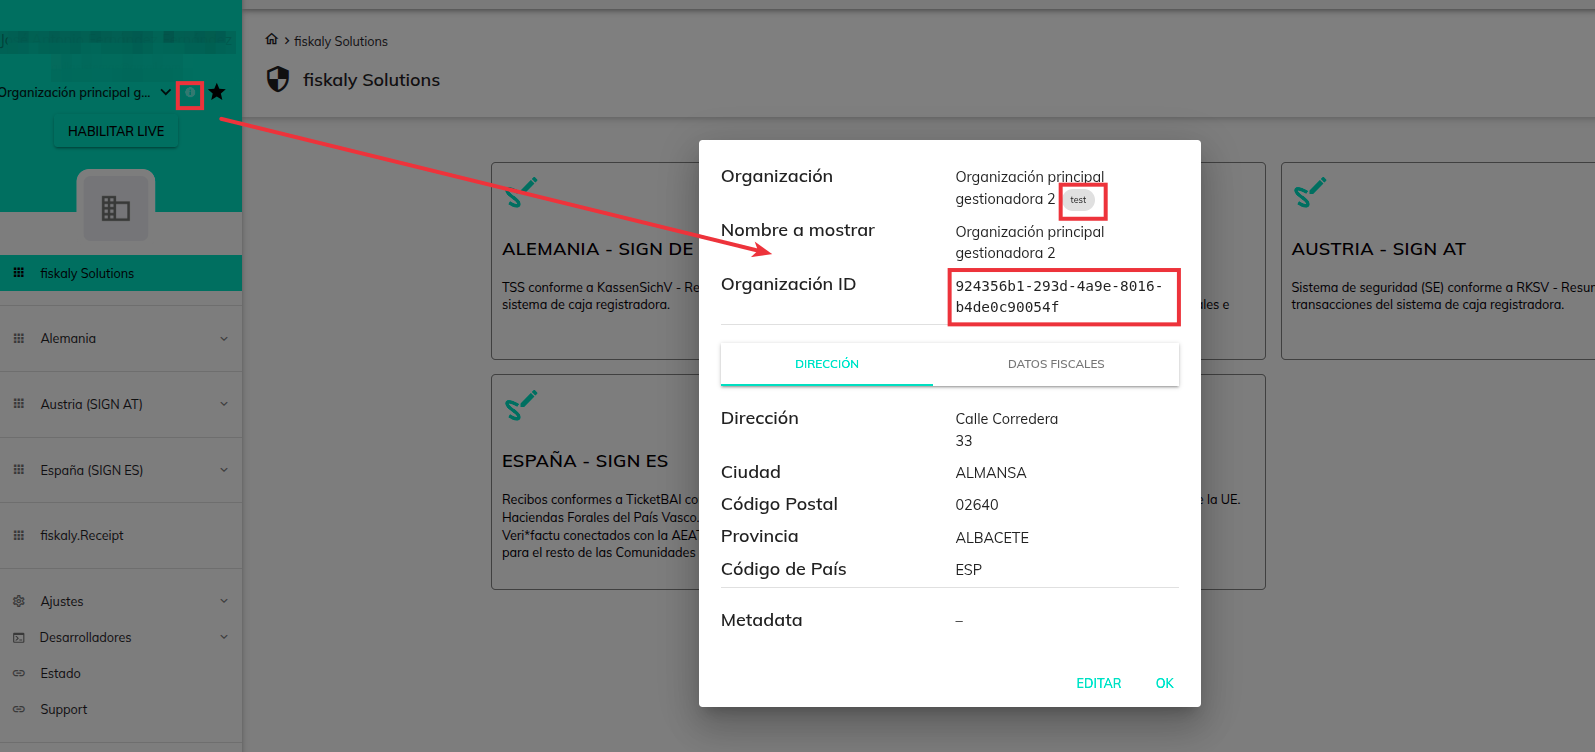Expand the Desarrolladores menu chevron
The height and width of the screenshot is (752, 1595).
coord(224,637)
